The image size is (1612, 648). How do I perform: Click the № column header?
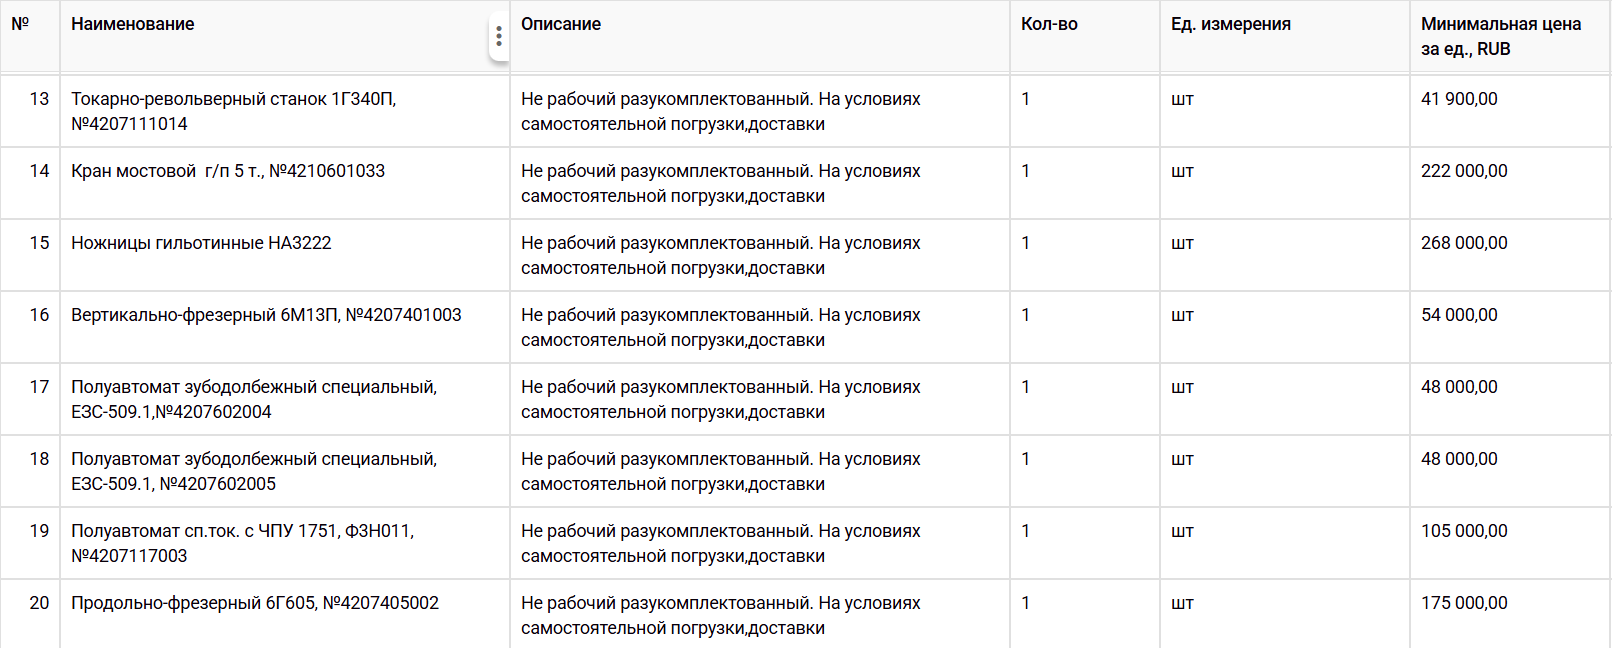20,24
